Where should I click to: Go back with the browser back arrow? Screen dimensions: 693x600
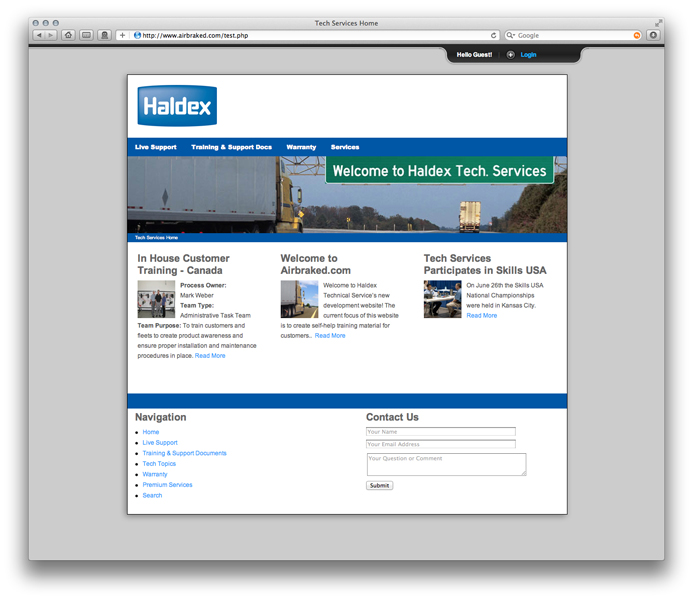(x=39, y=35)
